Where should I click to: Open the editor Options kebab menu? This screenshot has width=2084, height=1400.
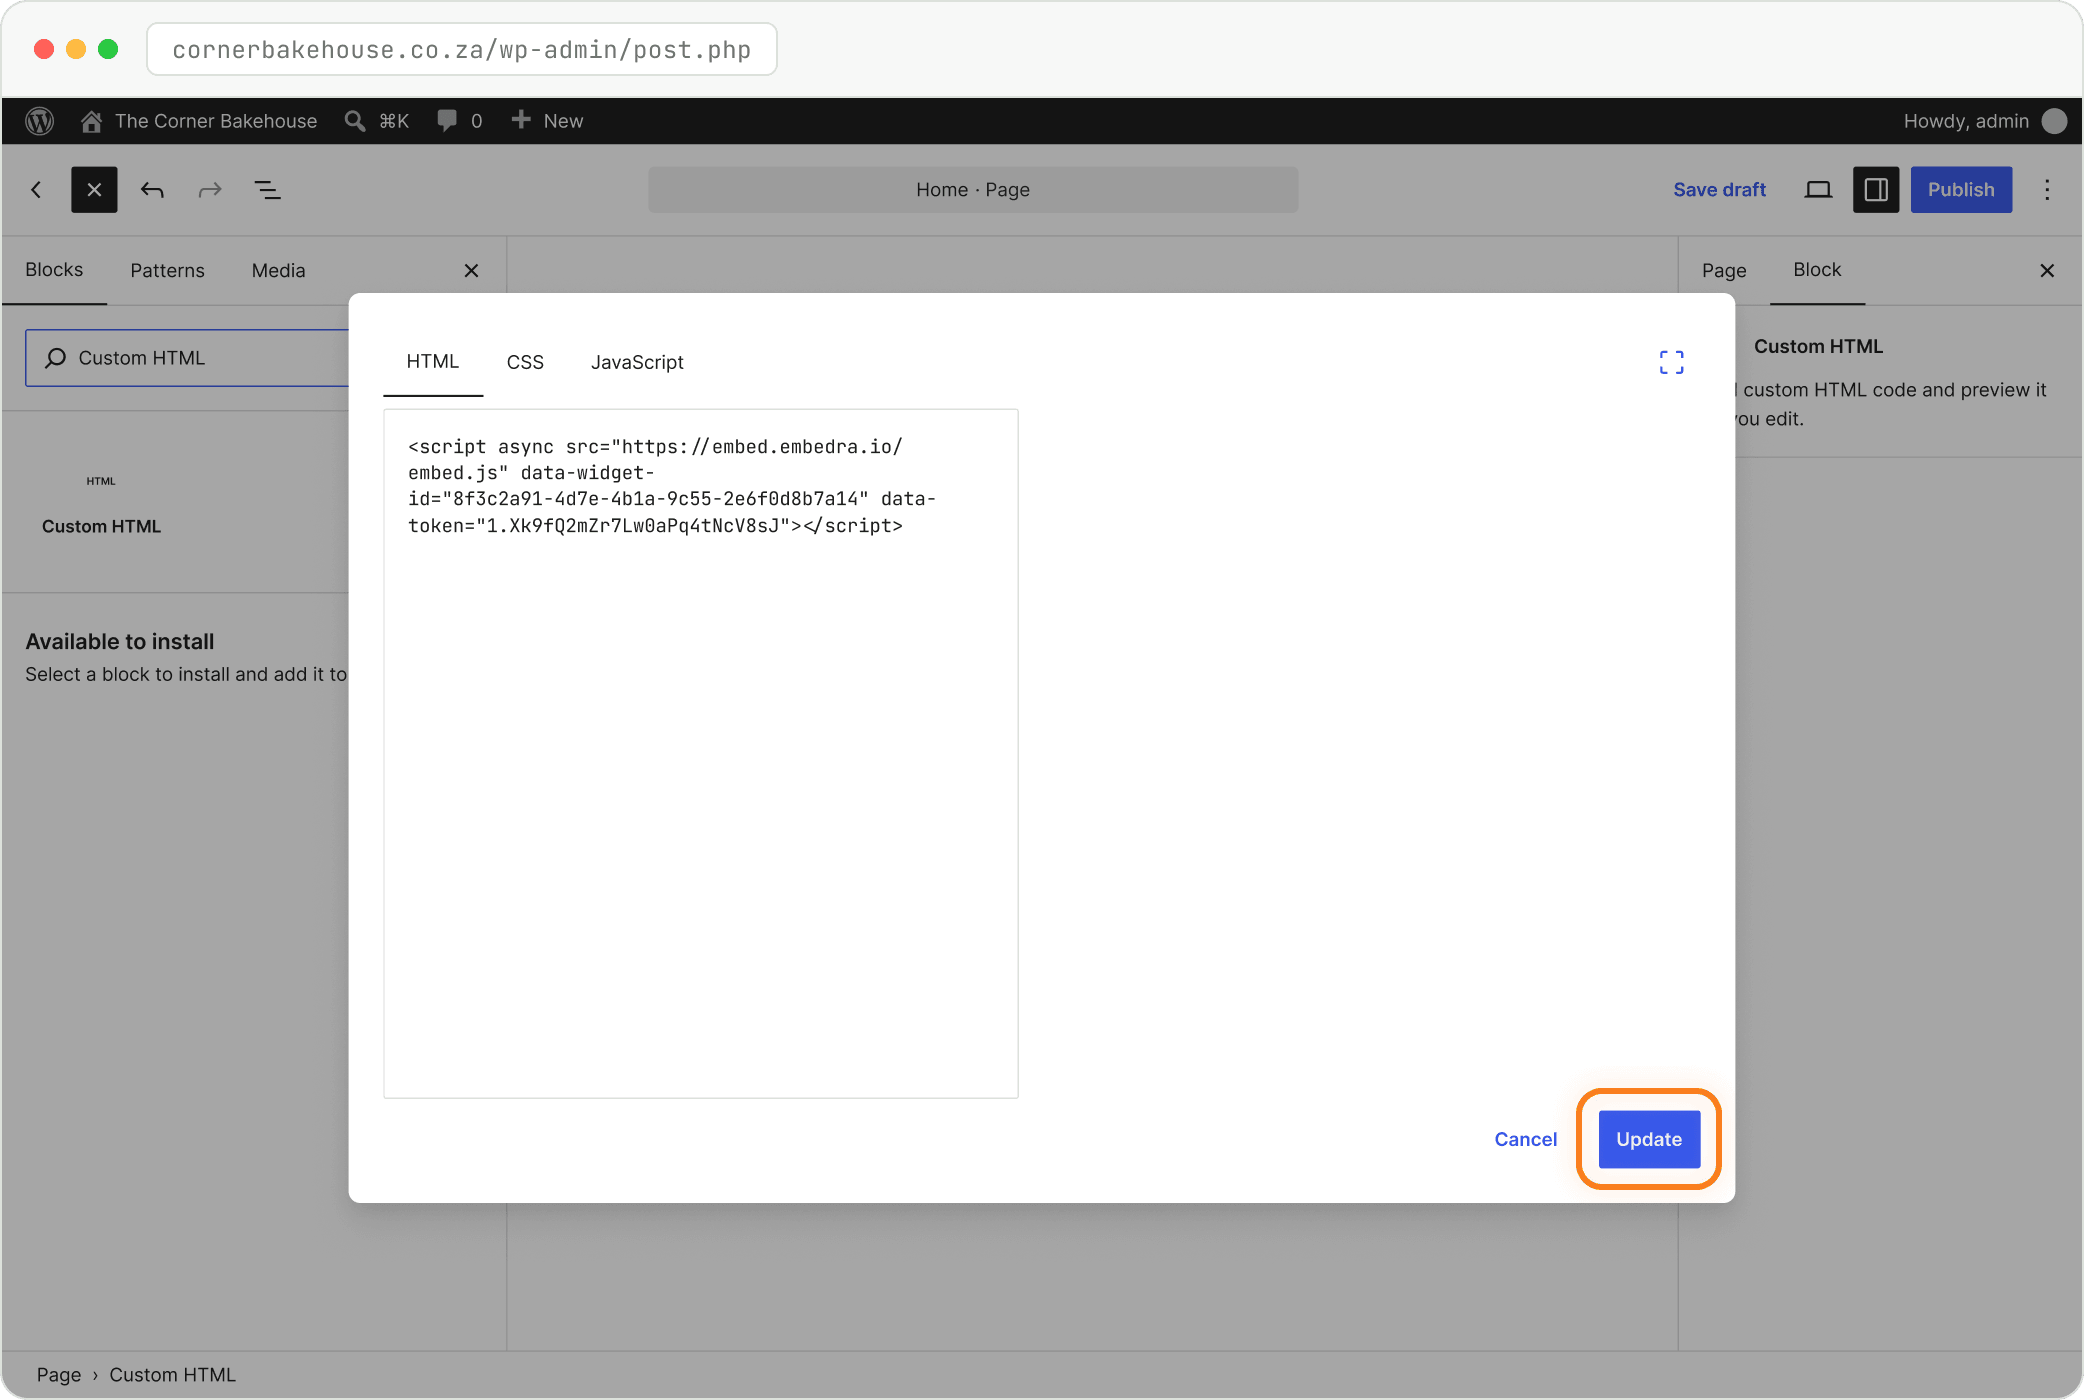pos(2047,190)
